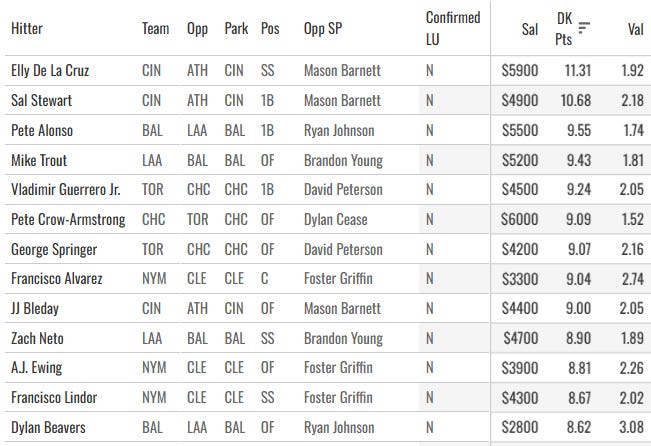Viewport: 651px width, 446px height.
Task: Select Zach Neto's 8.90 points cell
Action: pos(578,338)
